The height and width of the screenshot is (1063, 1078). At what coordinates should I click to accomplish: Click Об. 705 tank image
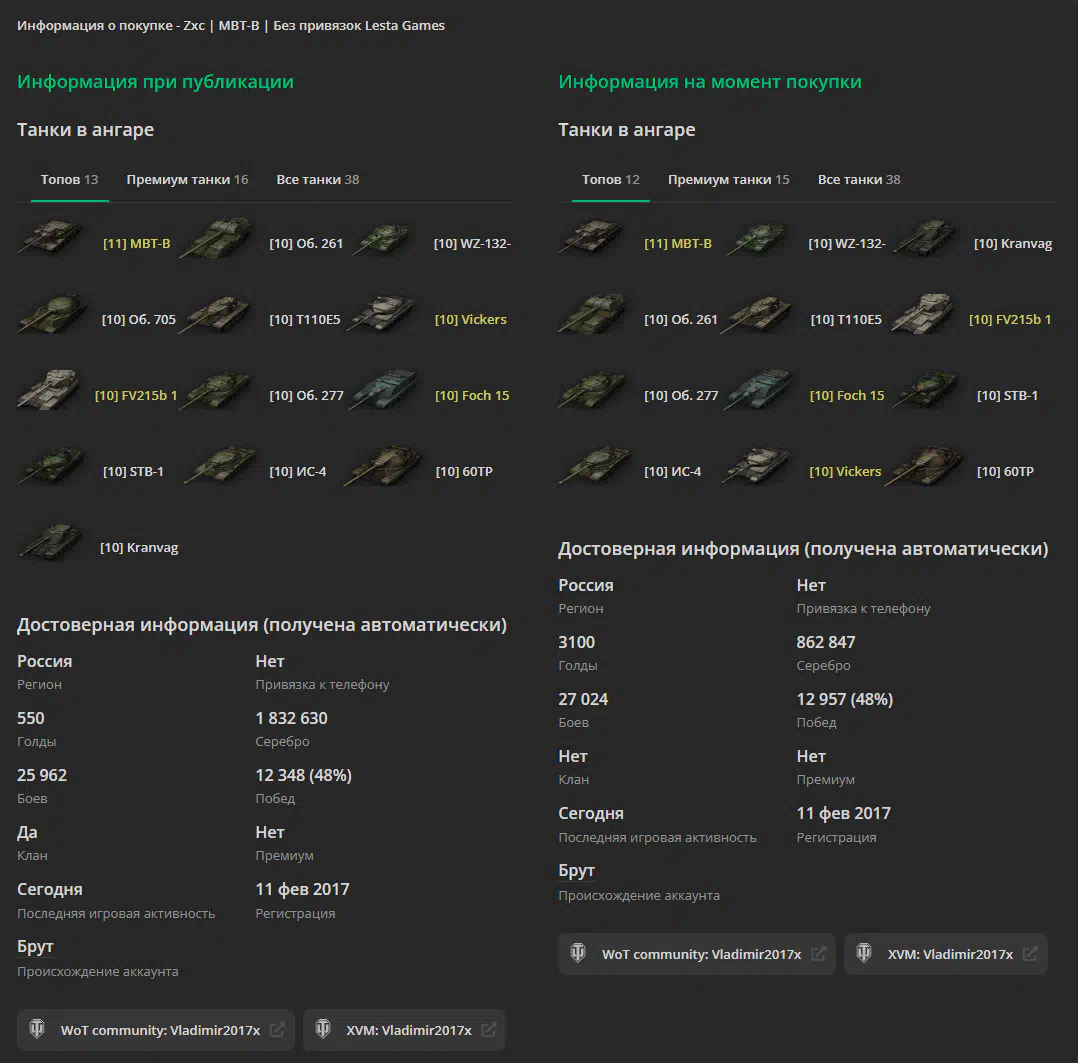point(52,314)
